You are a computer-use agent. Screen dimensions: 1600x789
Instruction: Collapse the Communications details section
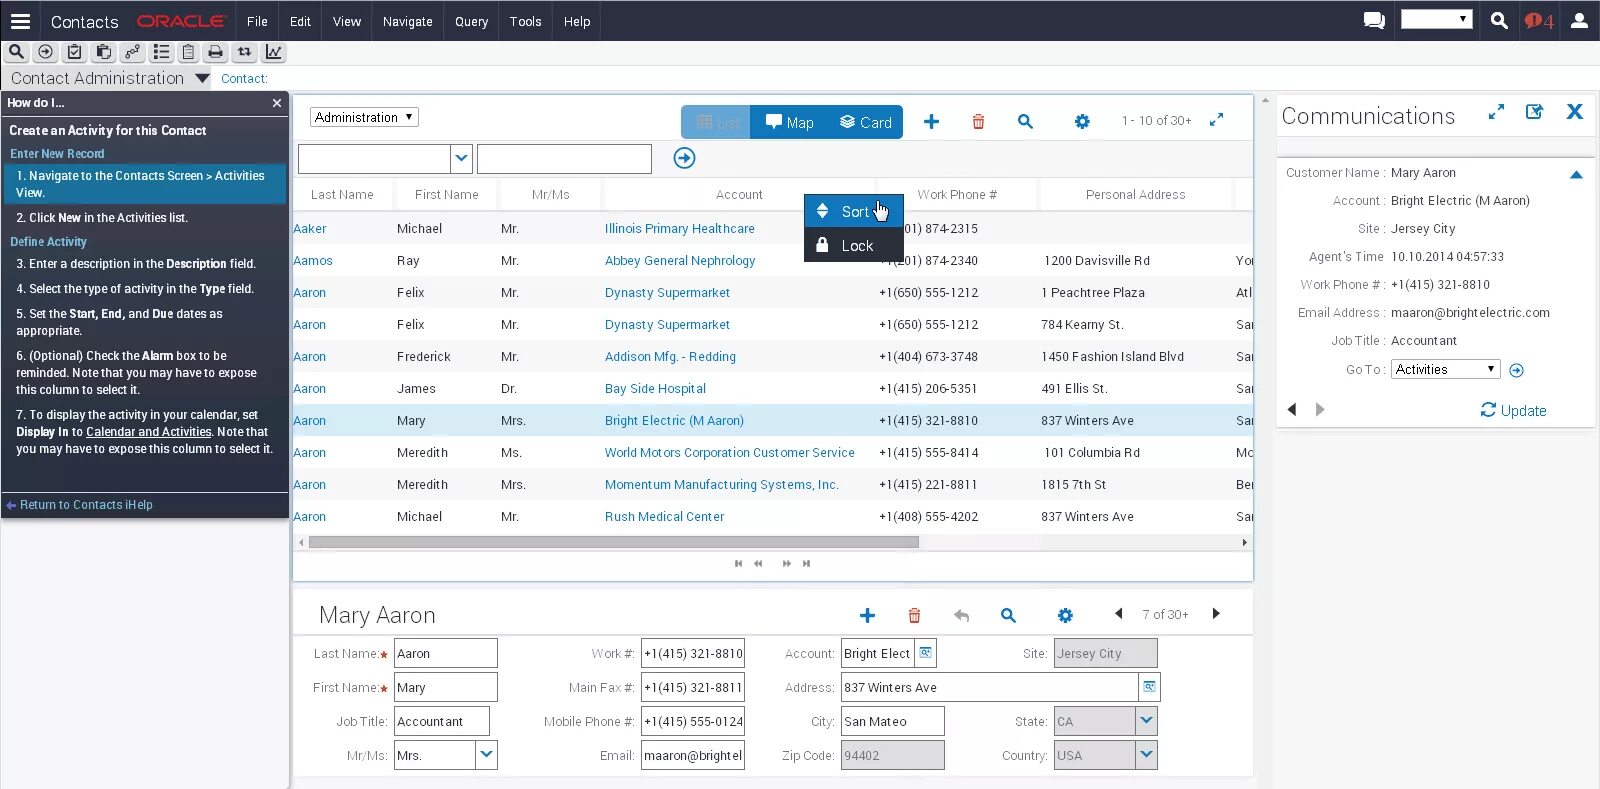point(1576,174)
